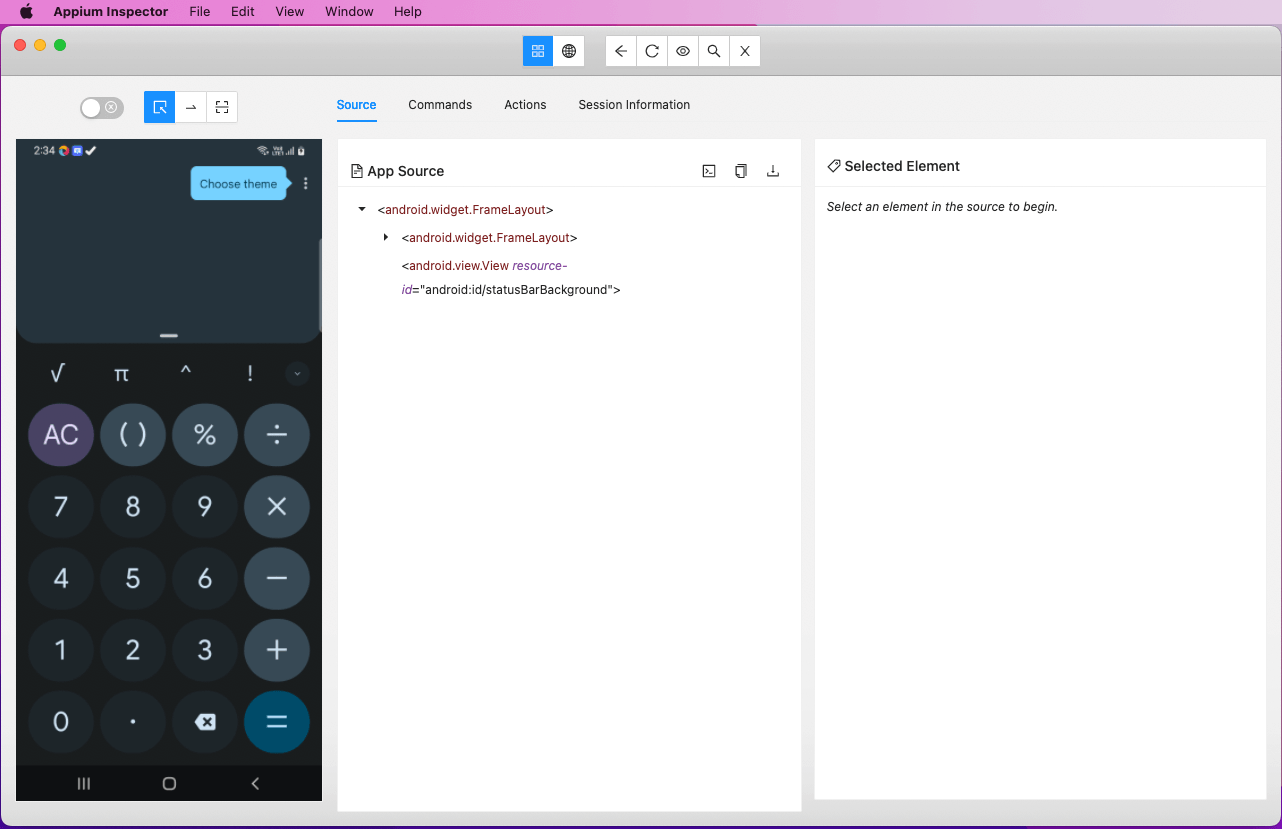Quit session with the X icon
Image resolution: width=1282 pixels, height=829 pixels.
coord(745,51)
